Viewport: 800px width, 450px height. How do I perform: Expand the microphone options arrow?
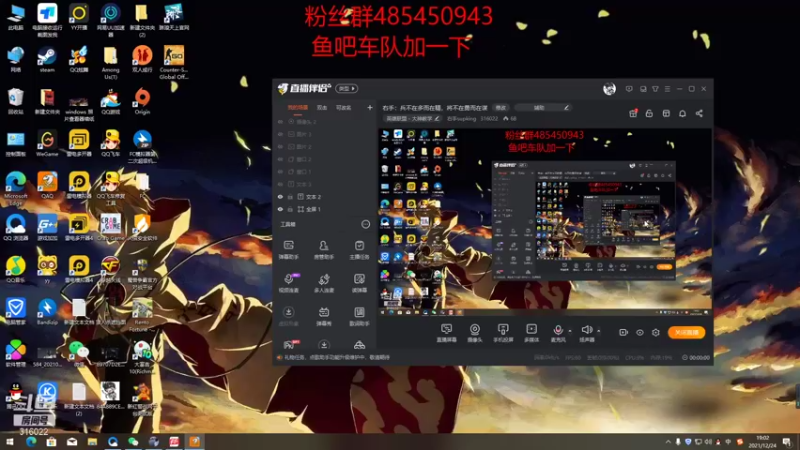pyautogui.click(x=570, y=331)
